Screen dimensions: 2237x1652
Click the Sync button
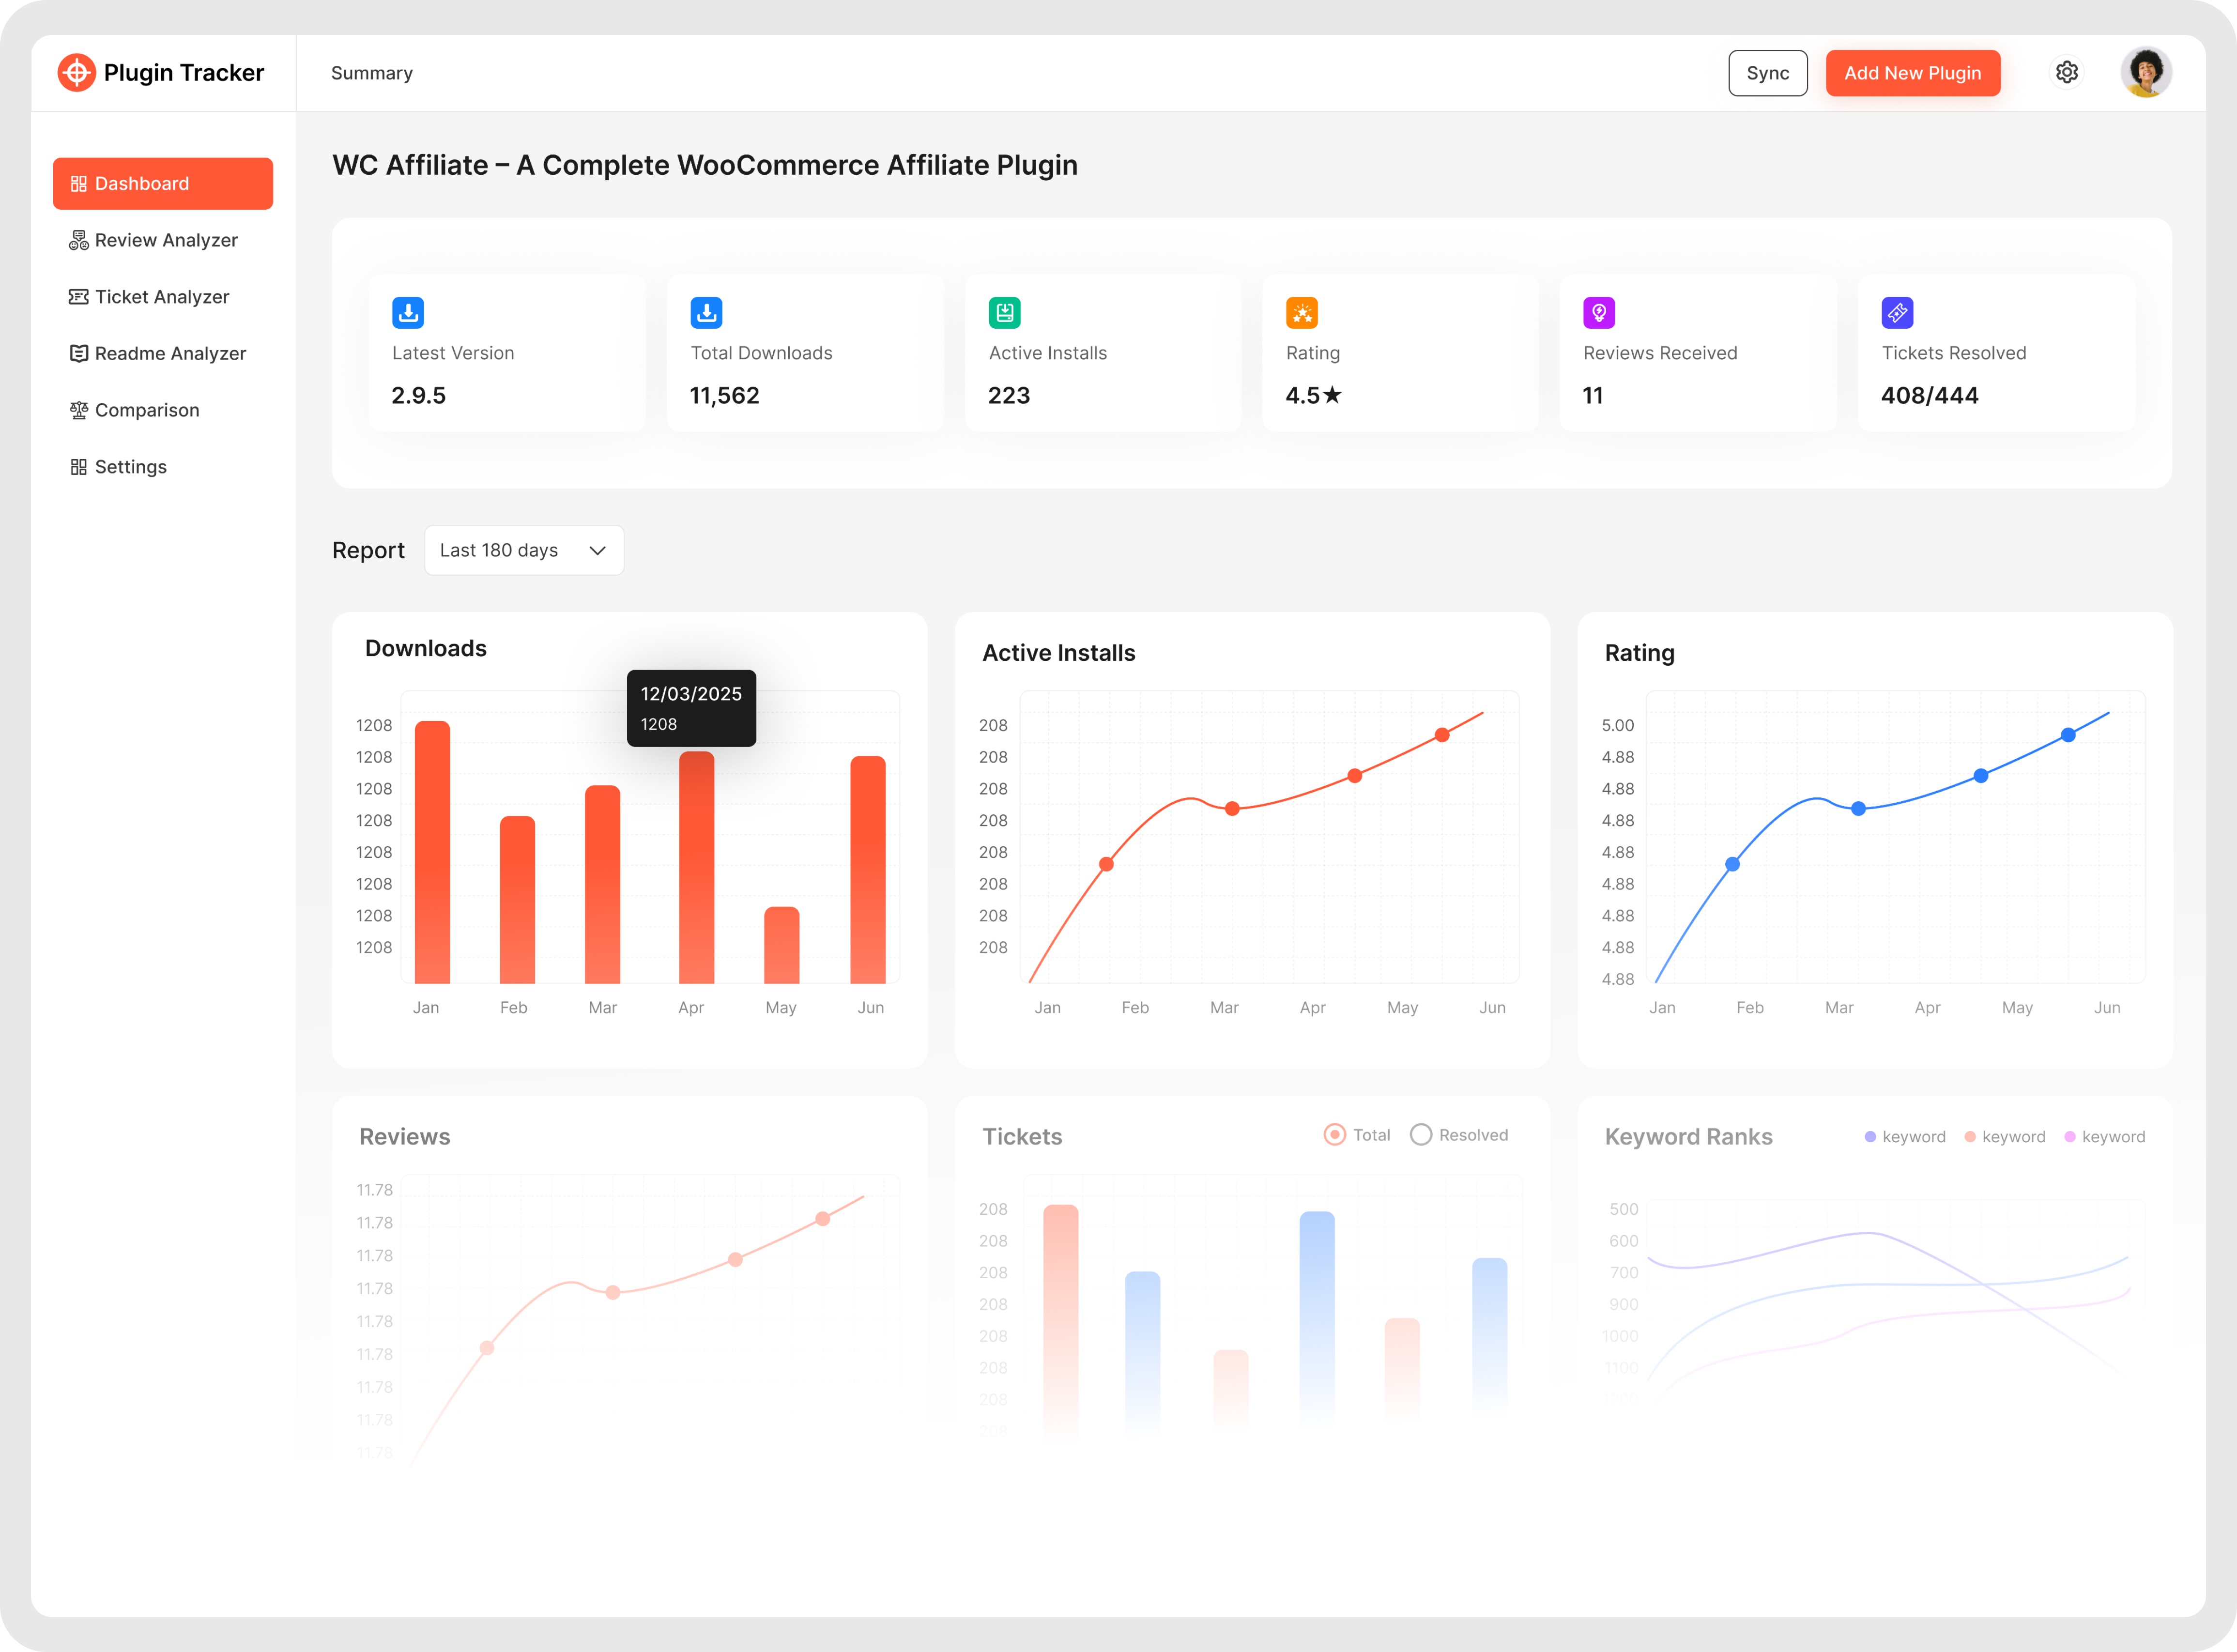click(1767, 73)
